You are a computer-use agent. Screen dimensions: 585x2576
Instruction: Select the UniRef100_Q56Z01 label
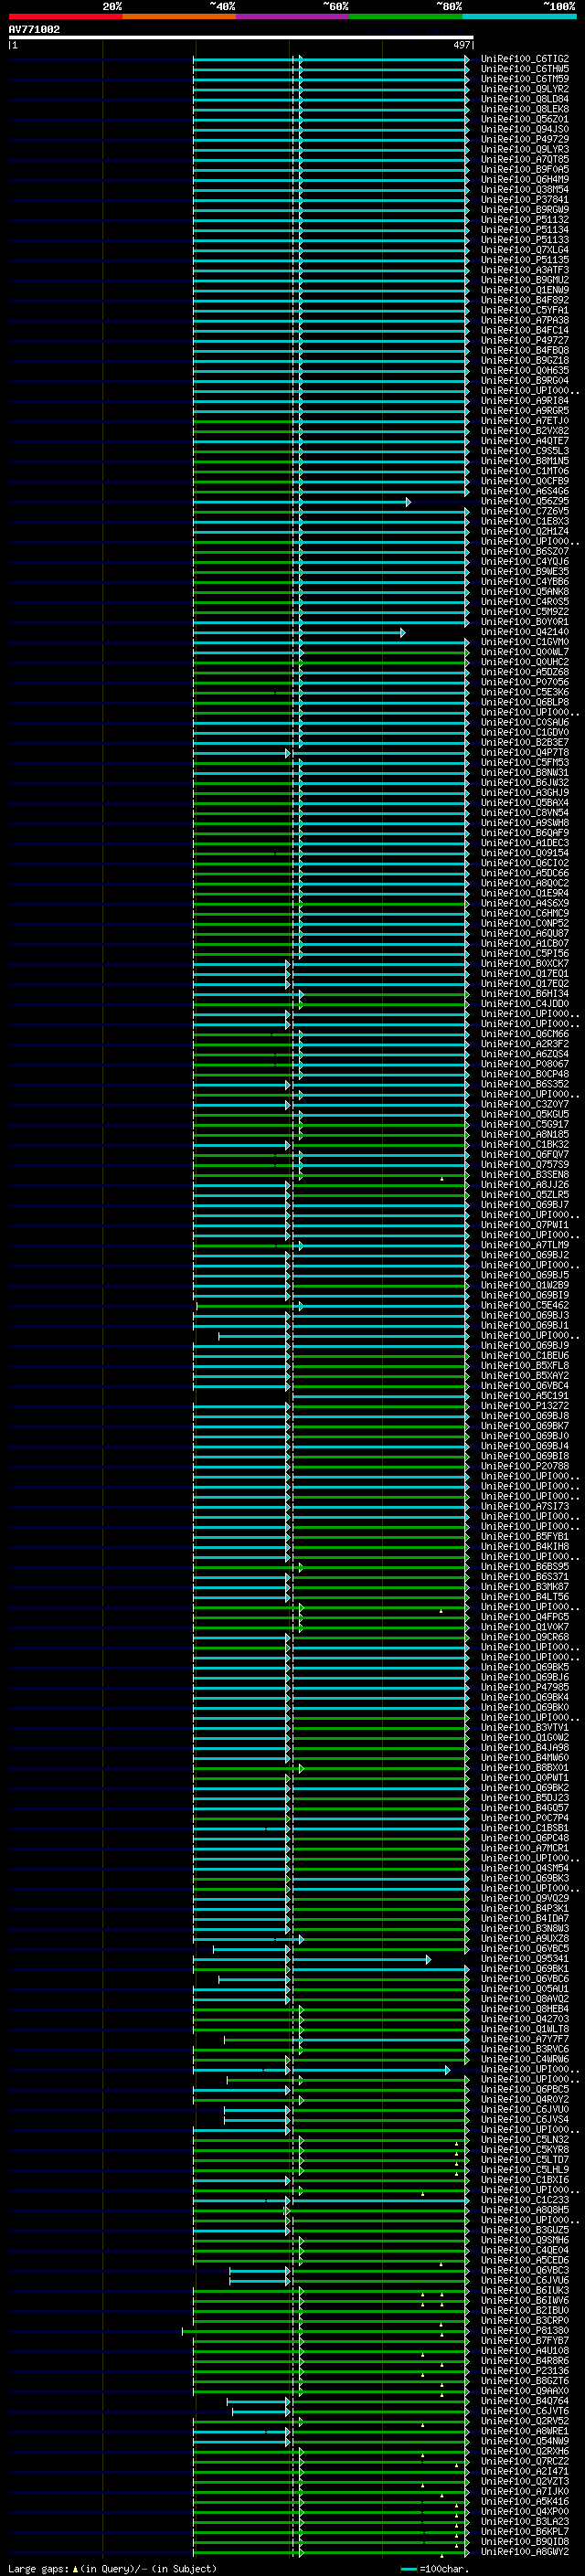tap(525, 119)
